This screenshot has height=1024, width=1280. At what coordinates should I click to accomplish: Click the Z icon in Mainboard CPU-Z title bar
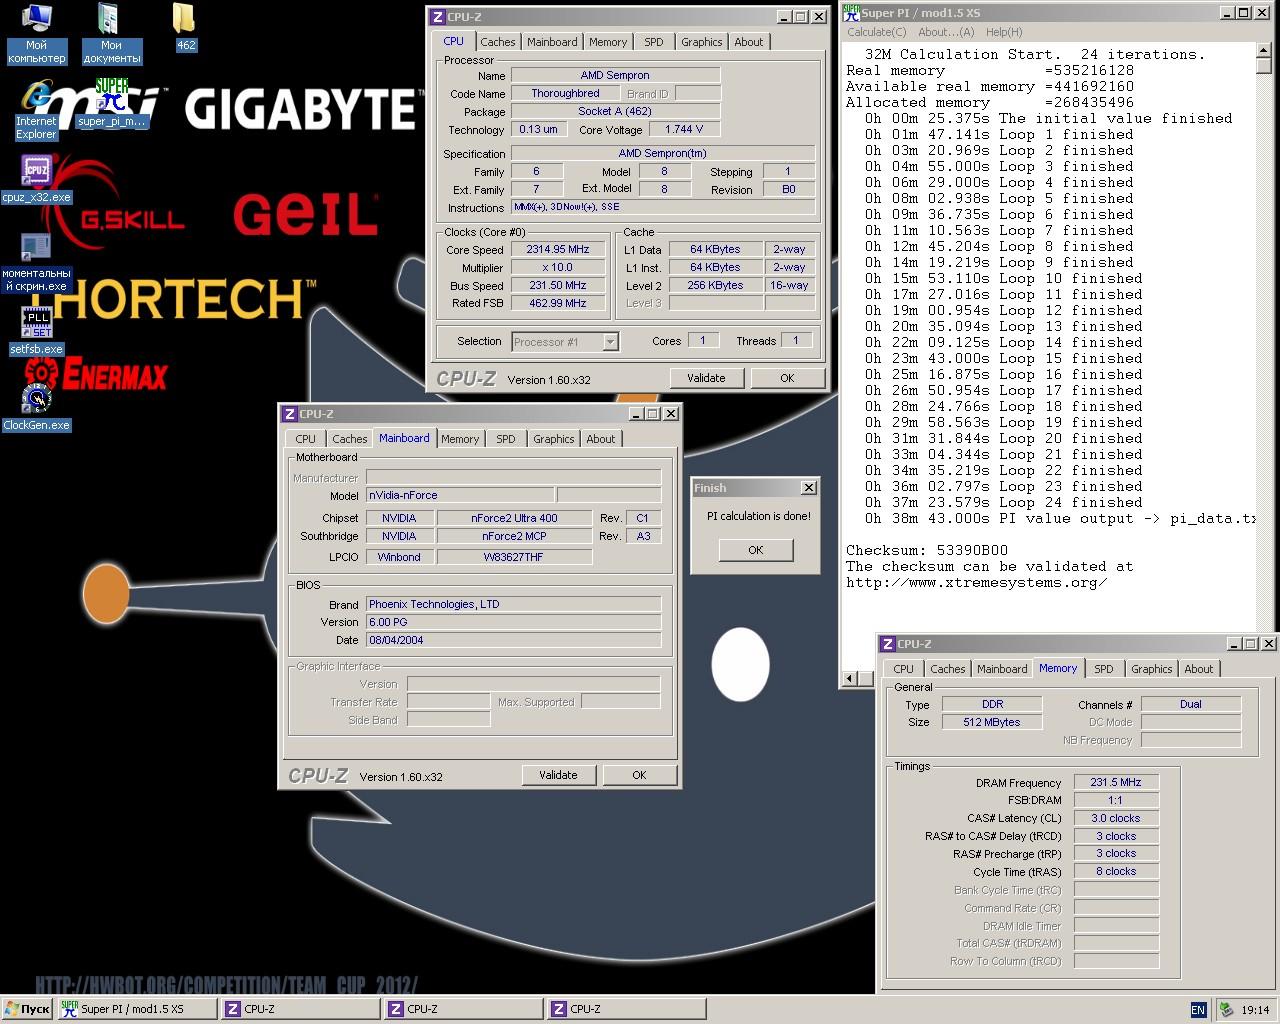click(x=289, y=414)
